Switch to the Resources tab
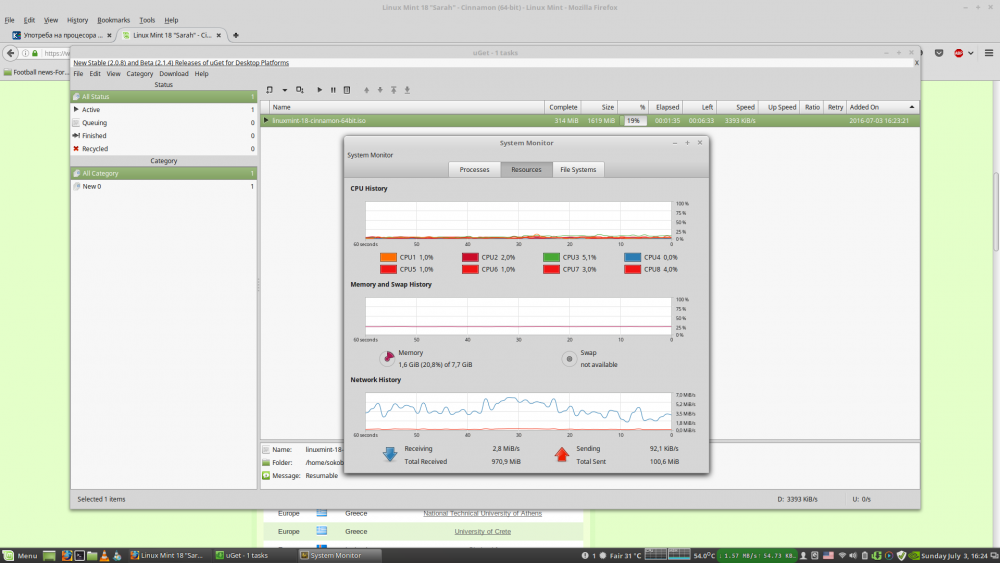Screen dimensions: 1000x563 coord(526,170)
